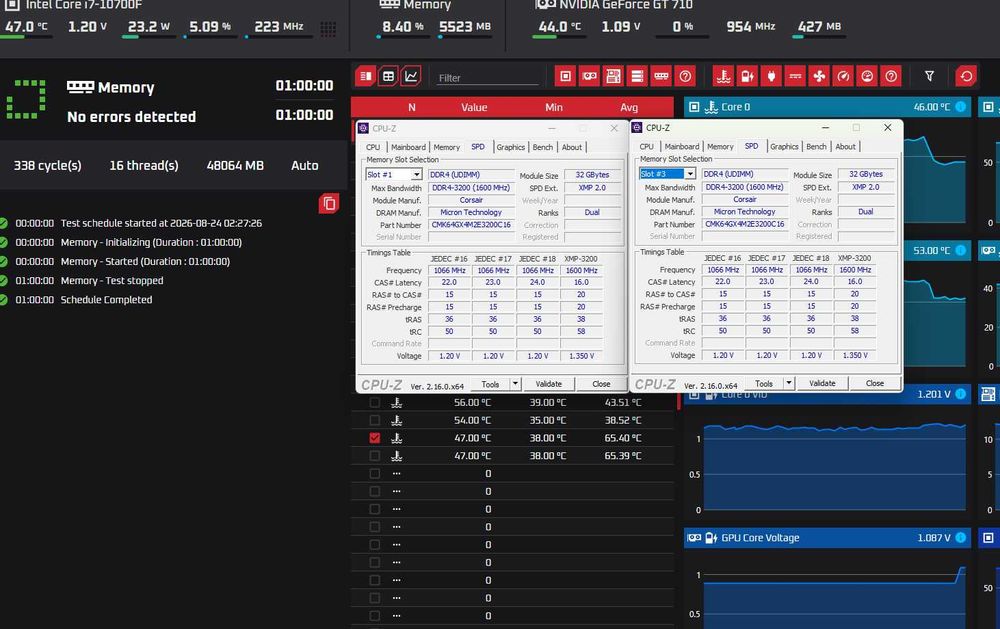Select the SPD tab in right CPU-Z window

752,146
